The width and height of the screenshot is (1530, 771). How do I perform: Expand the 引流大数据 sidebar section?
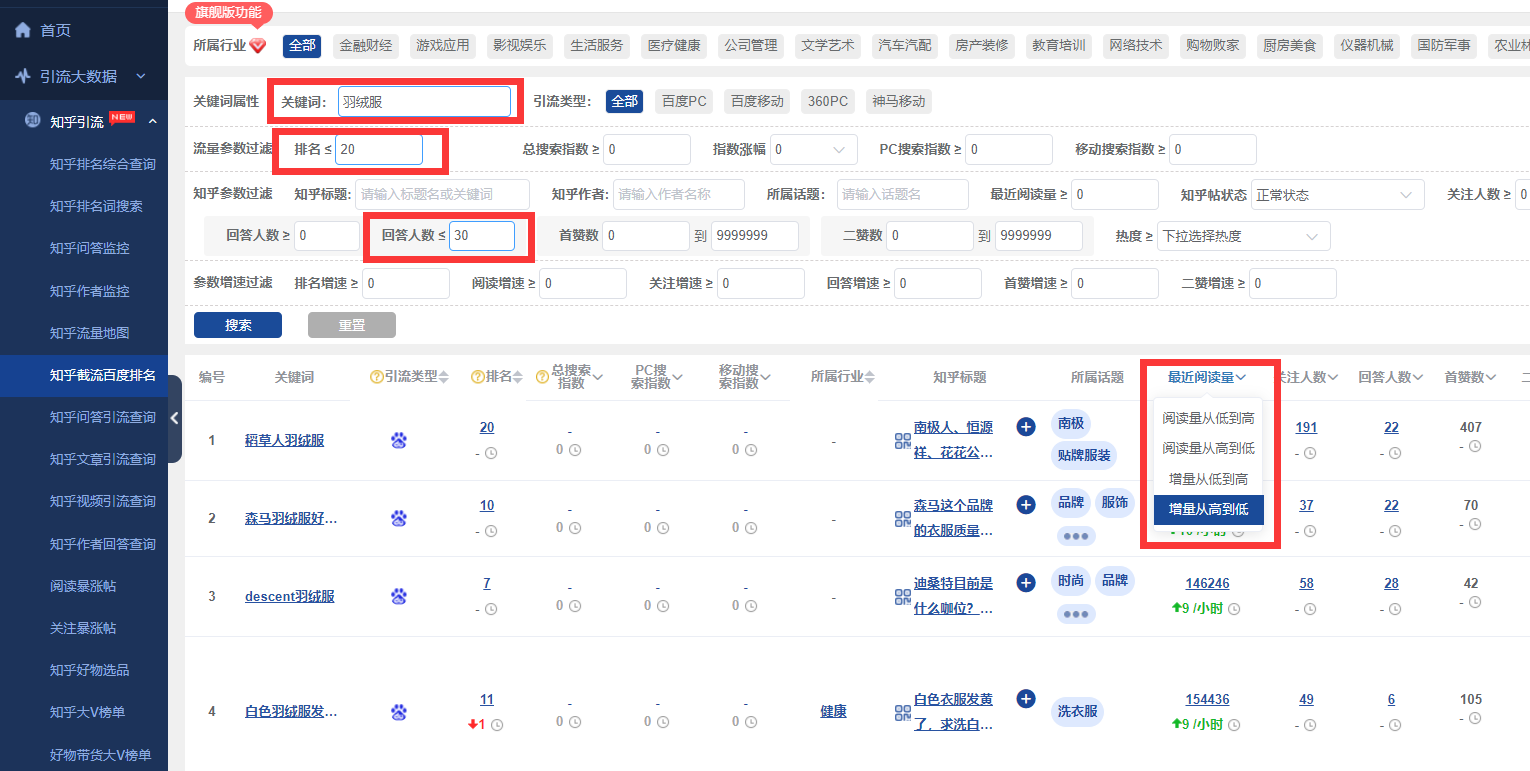141,76
